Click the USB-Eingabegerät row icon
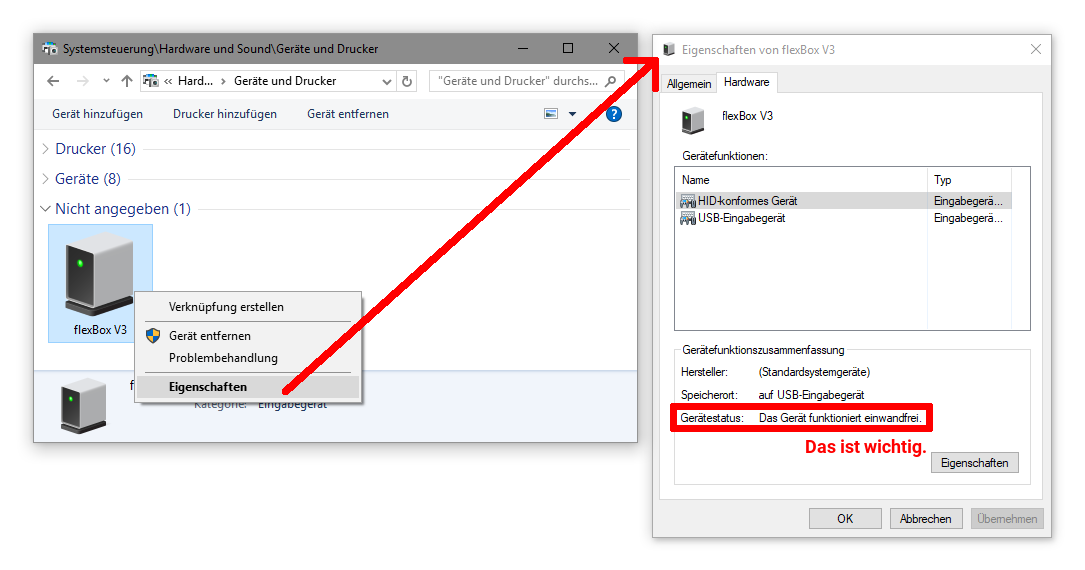 (687, 218)
